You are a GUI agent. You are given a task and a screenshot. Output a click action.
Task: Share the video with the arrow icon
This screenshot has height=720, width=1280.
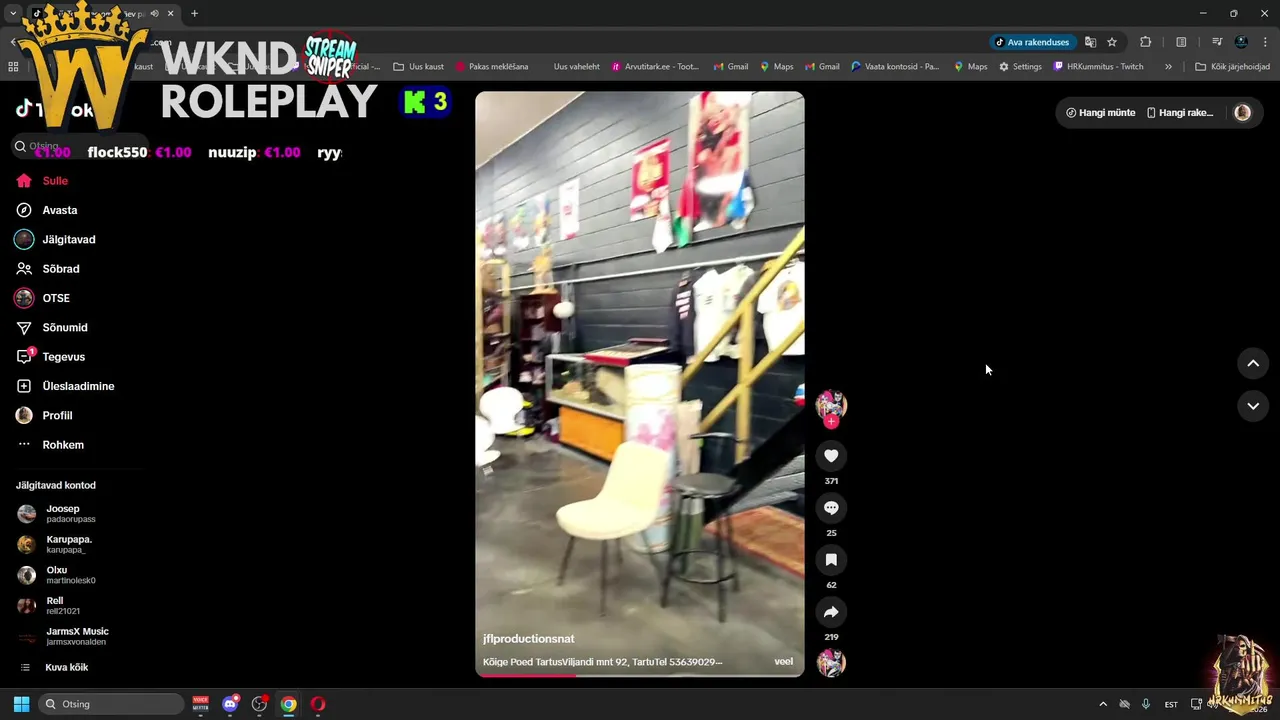tap(831, 612)
